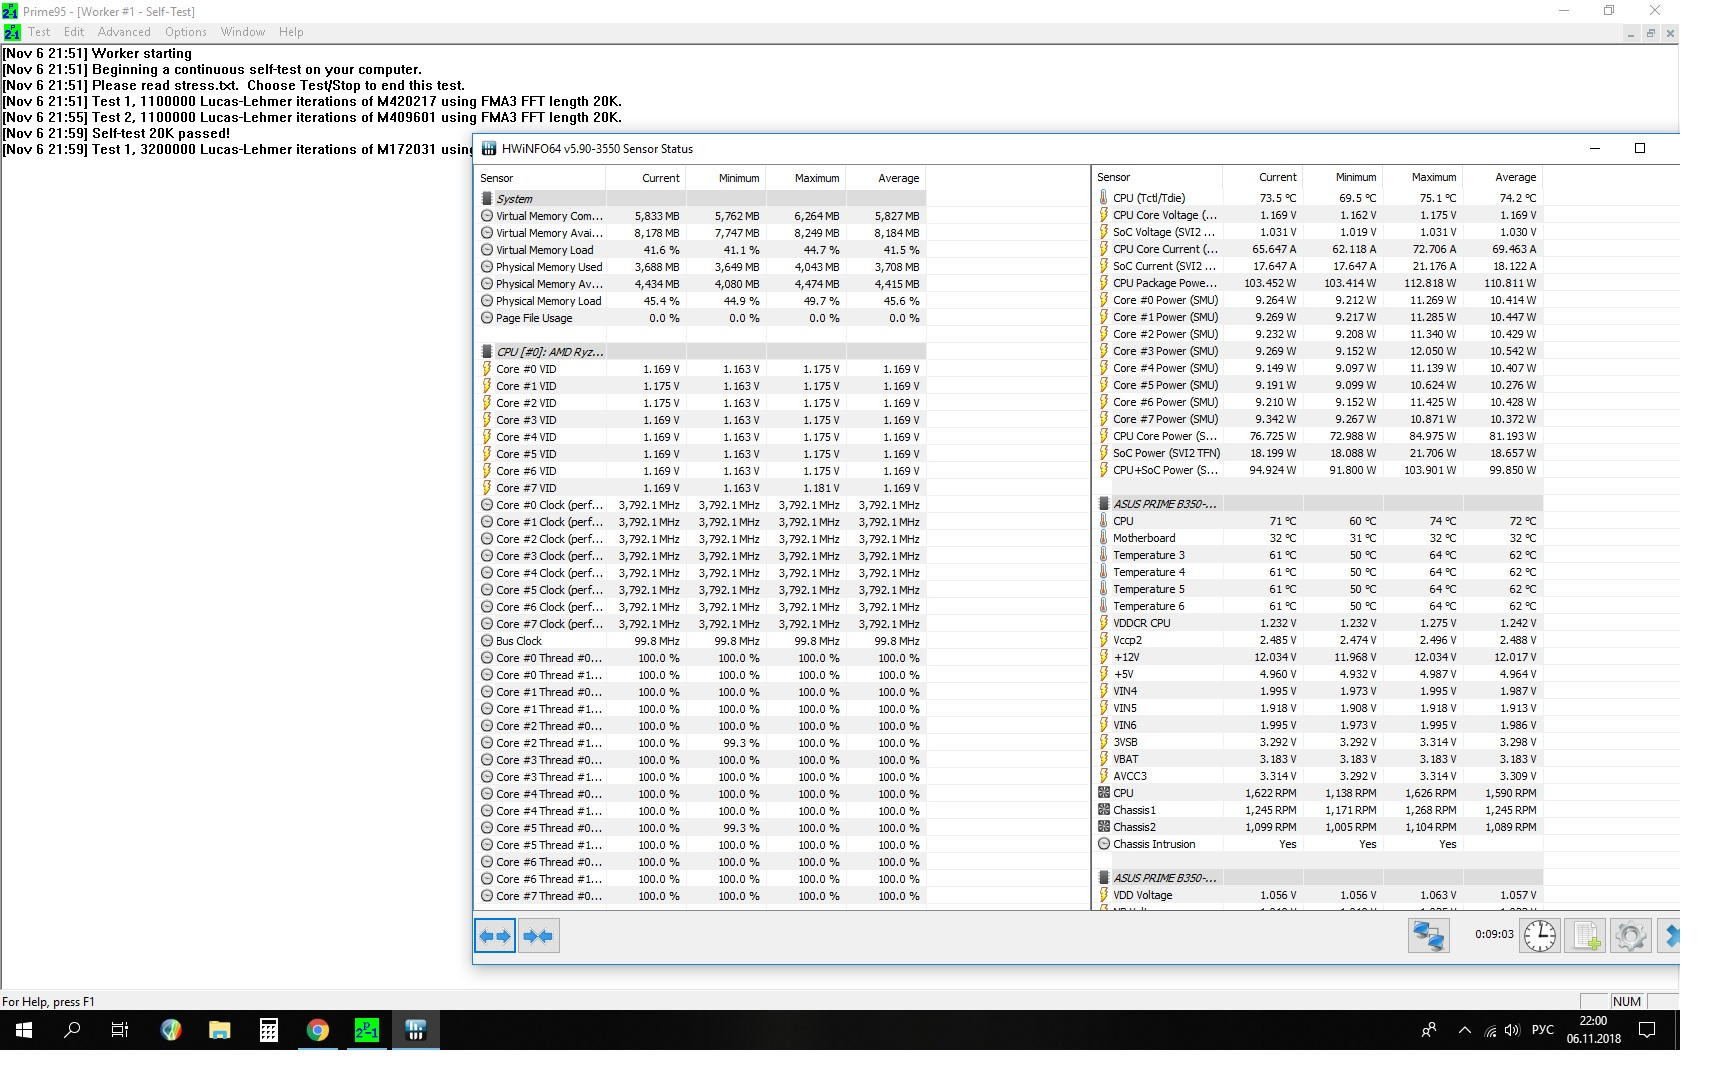Viewport: 1722px width, 1078px height.
Task: Click the HWiNFO64 icon in the sensor window title bar
Action: click(489, 149)
